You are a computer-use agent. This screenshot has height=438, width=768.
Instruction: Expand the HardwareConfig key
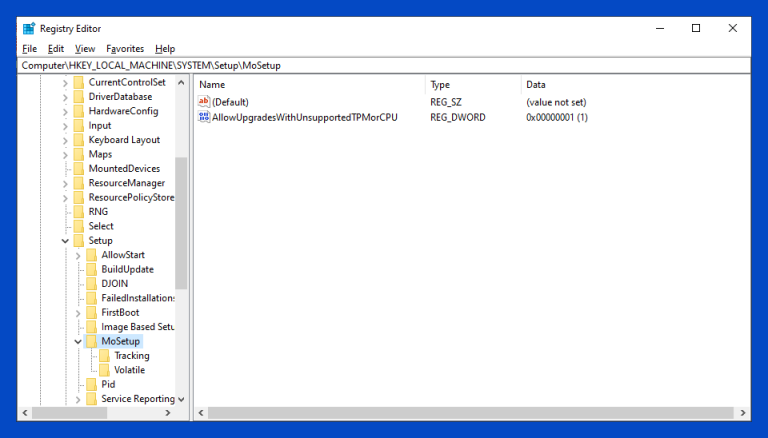coord(65,112)
